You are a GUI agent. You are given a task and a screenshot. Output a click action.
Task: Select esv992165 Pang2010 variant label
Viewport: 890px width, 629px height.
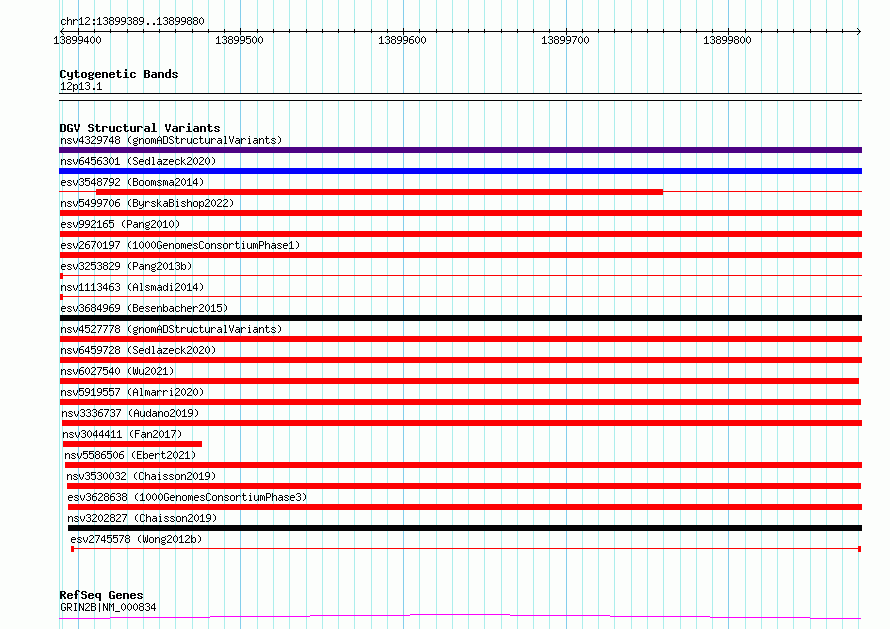click(120, 224)
